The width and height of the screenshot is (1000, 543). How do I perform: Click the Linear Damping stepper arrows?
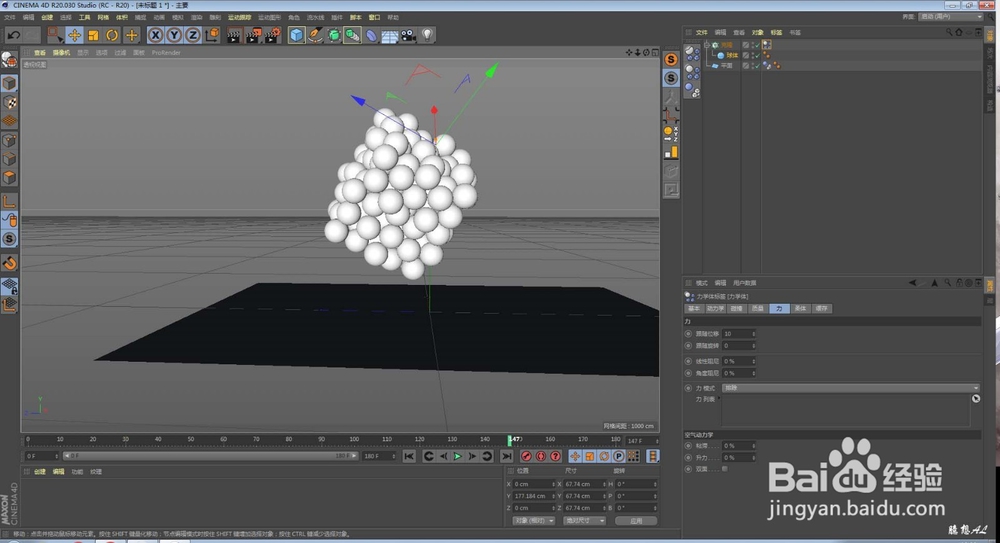point(753,361)
